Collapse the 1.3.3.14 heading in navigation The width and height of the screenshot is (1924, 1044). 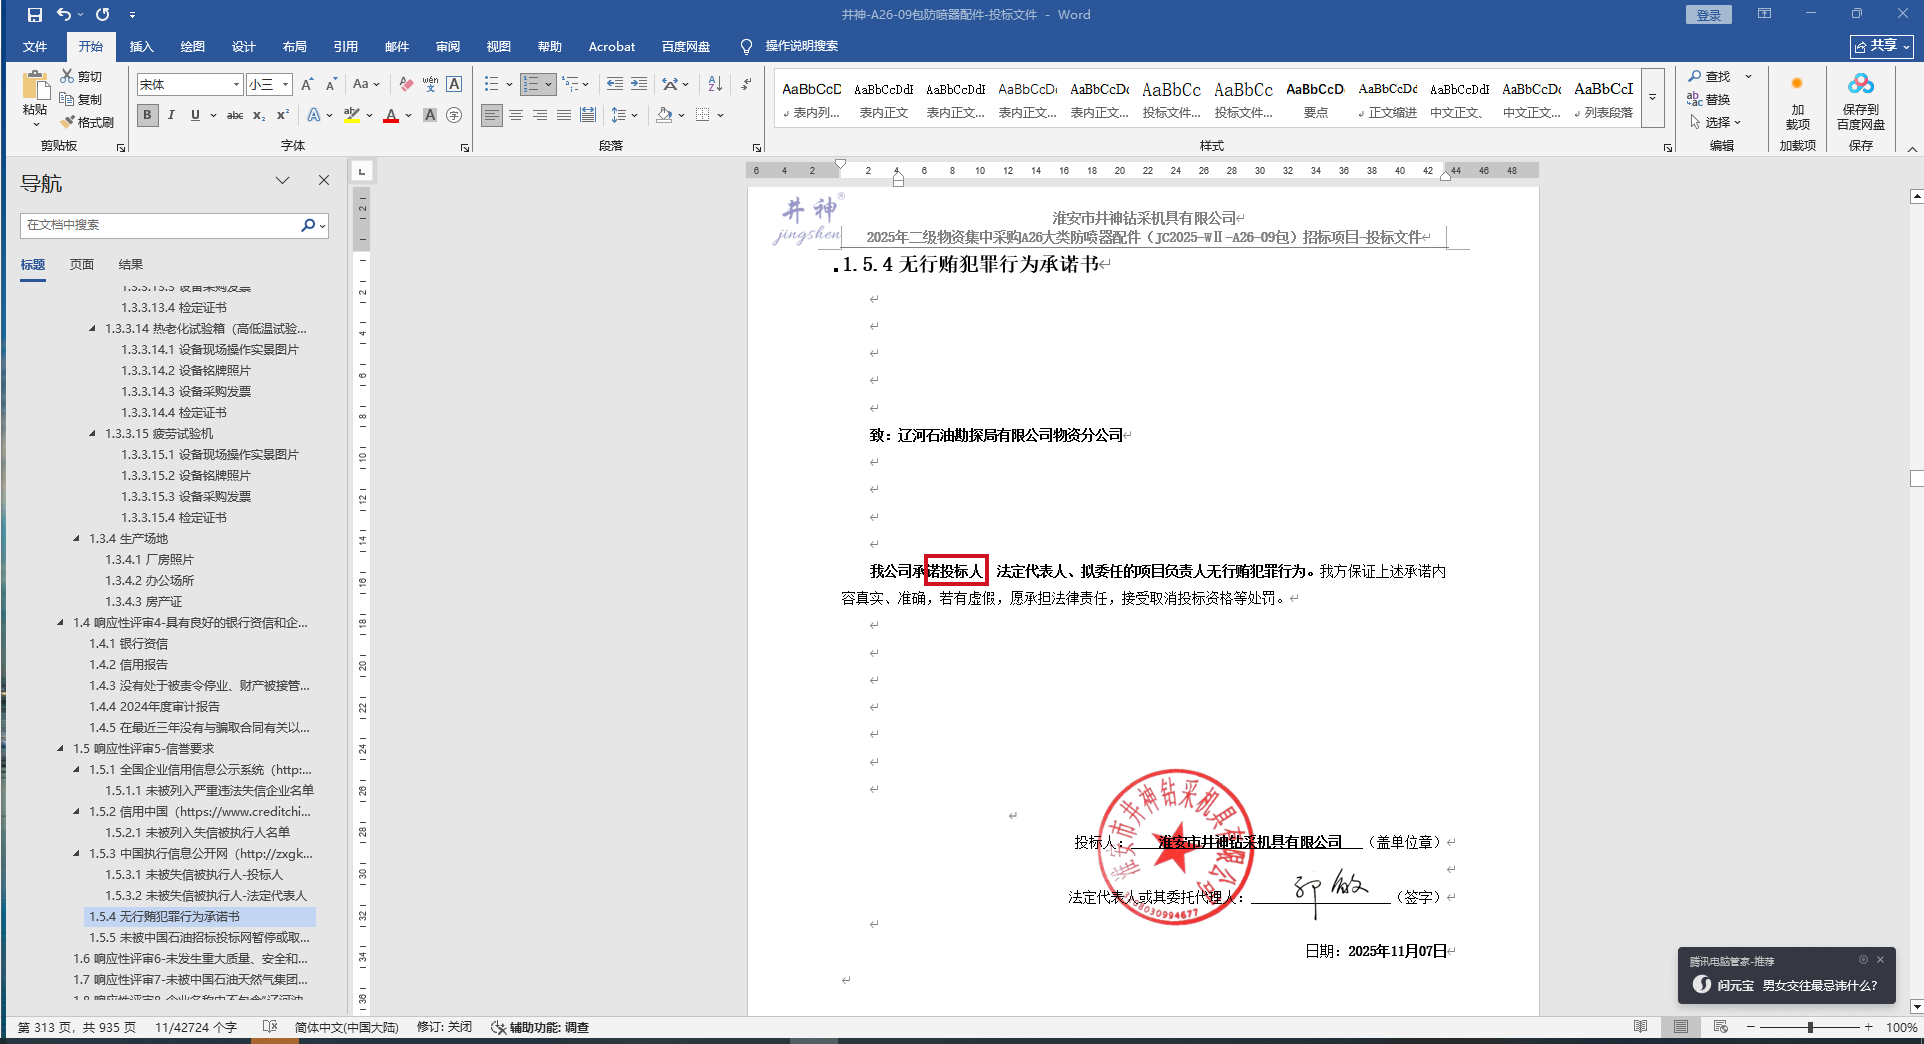tap(93, 329)
